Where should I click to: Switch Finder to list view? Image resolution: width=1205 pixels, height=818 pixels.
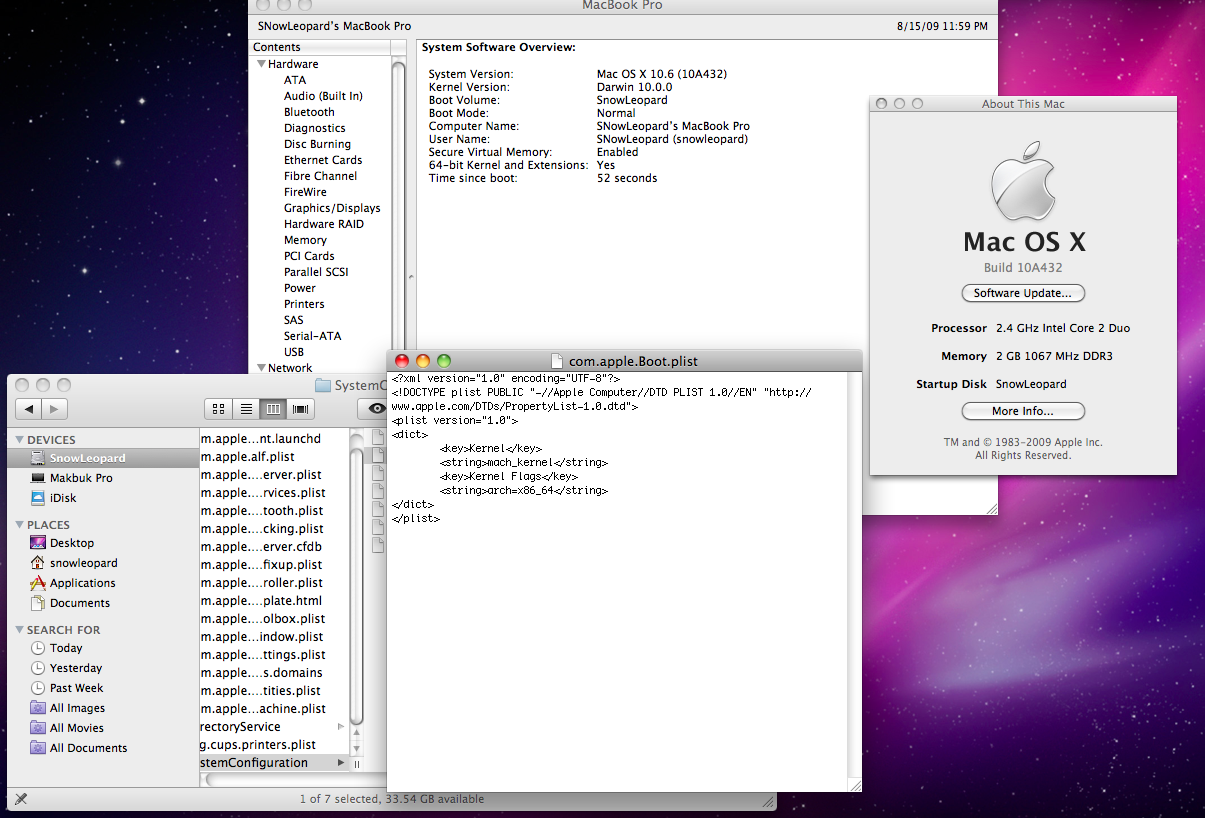(245, 409)
